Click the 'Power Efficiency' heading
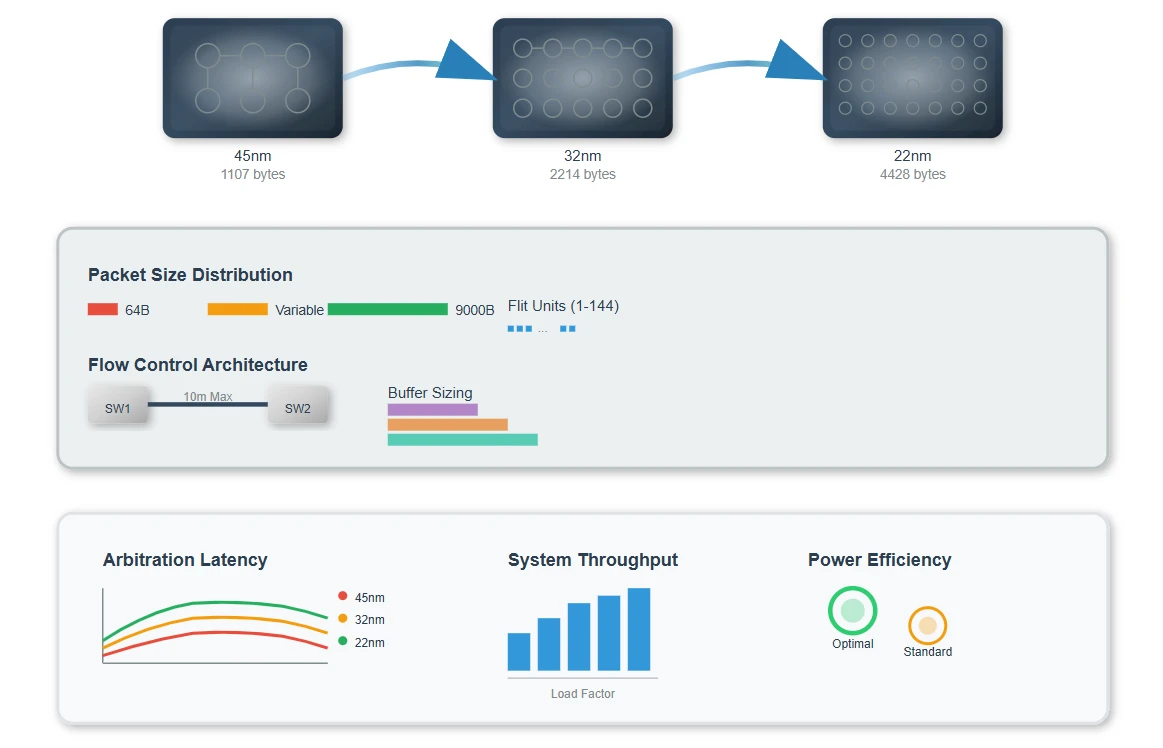The height and width of the screenshot is (748, 1163). (x=880, y=560)
